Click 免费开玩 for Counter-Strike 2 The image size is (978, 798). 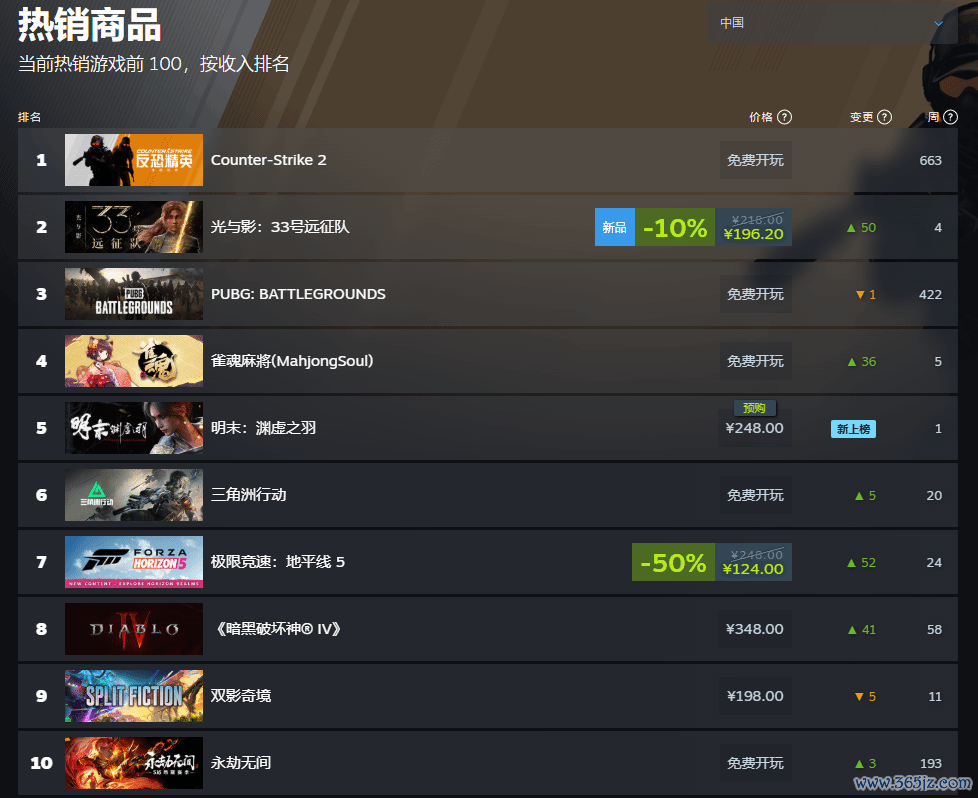[755, 160]
